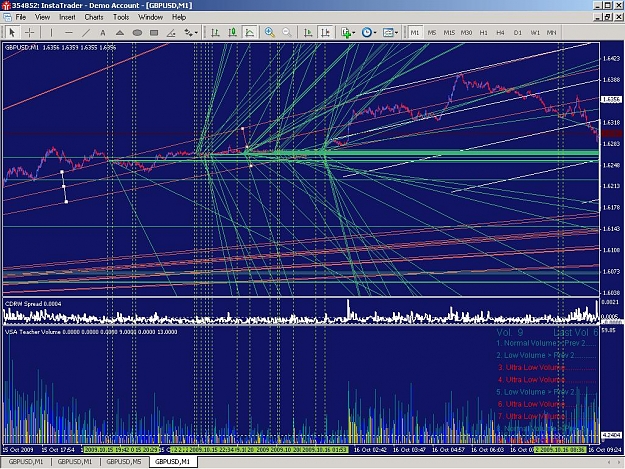Set timeframe to H1
The width and height of the screenshot is (625, 469).
coord(483,33)
